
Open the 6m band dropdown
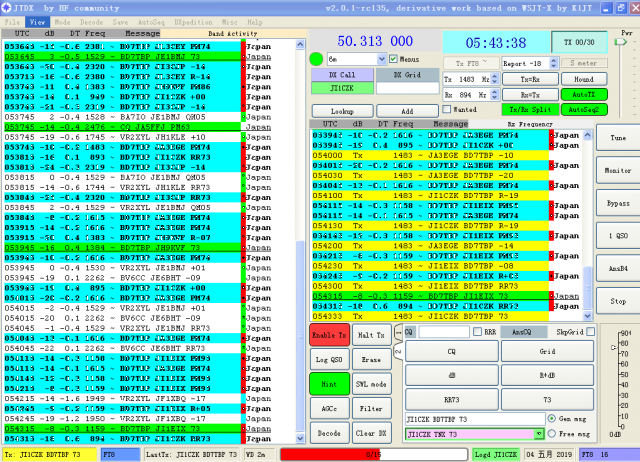381,59
